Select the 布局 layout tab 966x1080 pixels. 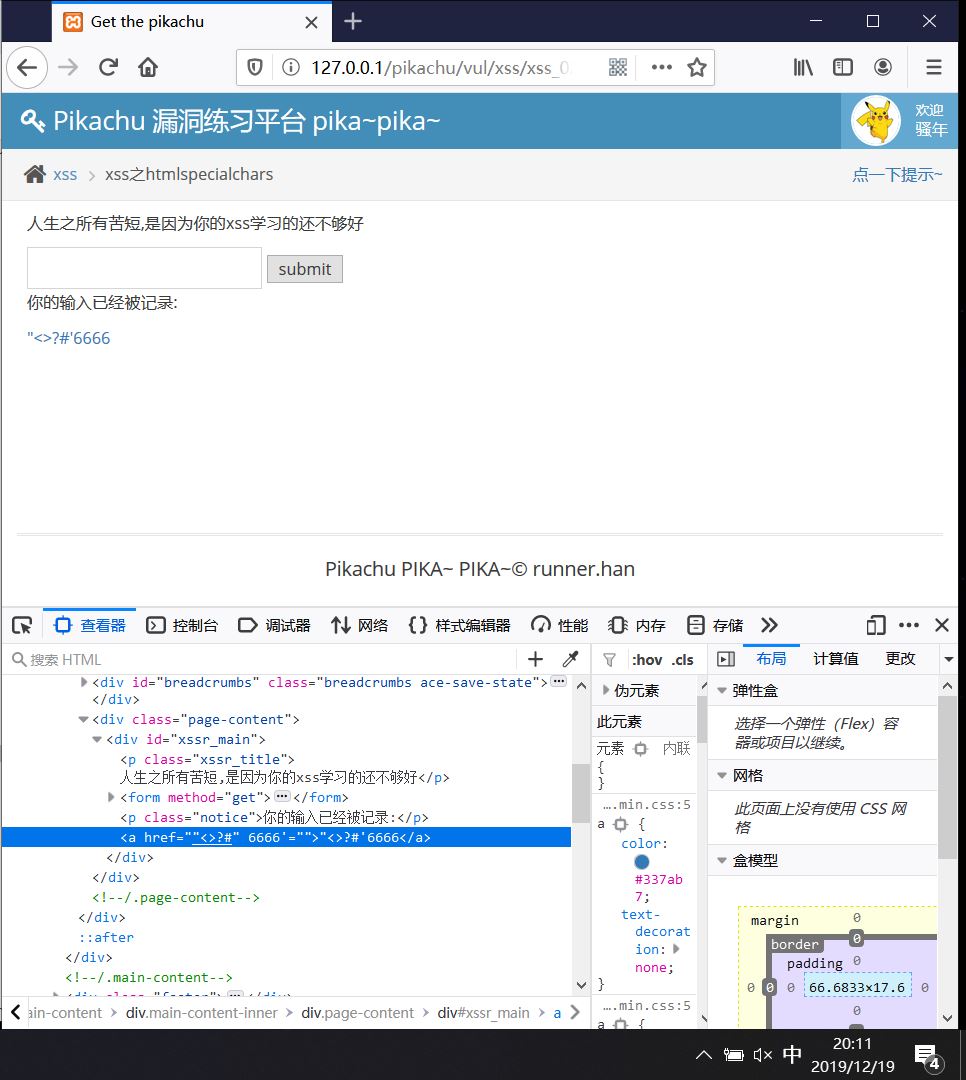771,659
